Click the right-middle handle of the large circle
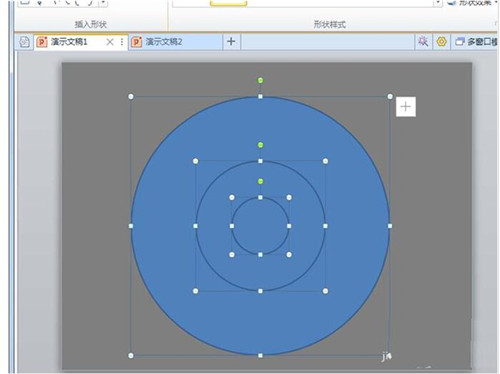The width and height of the screenshot is (500, 374). pyautogui.click(x=390, y=226)
